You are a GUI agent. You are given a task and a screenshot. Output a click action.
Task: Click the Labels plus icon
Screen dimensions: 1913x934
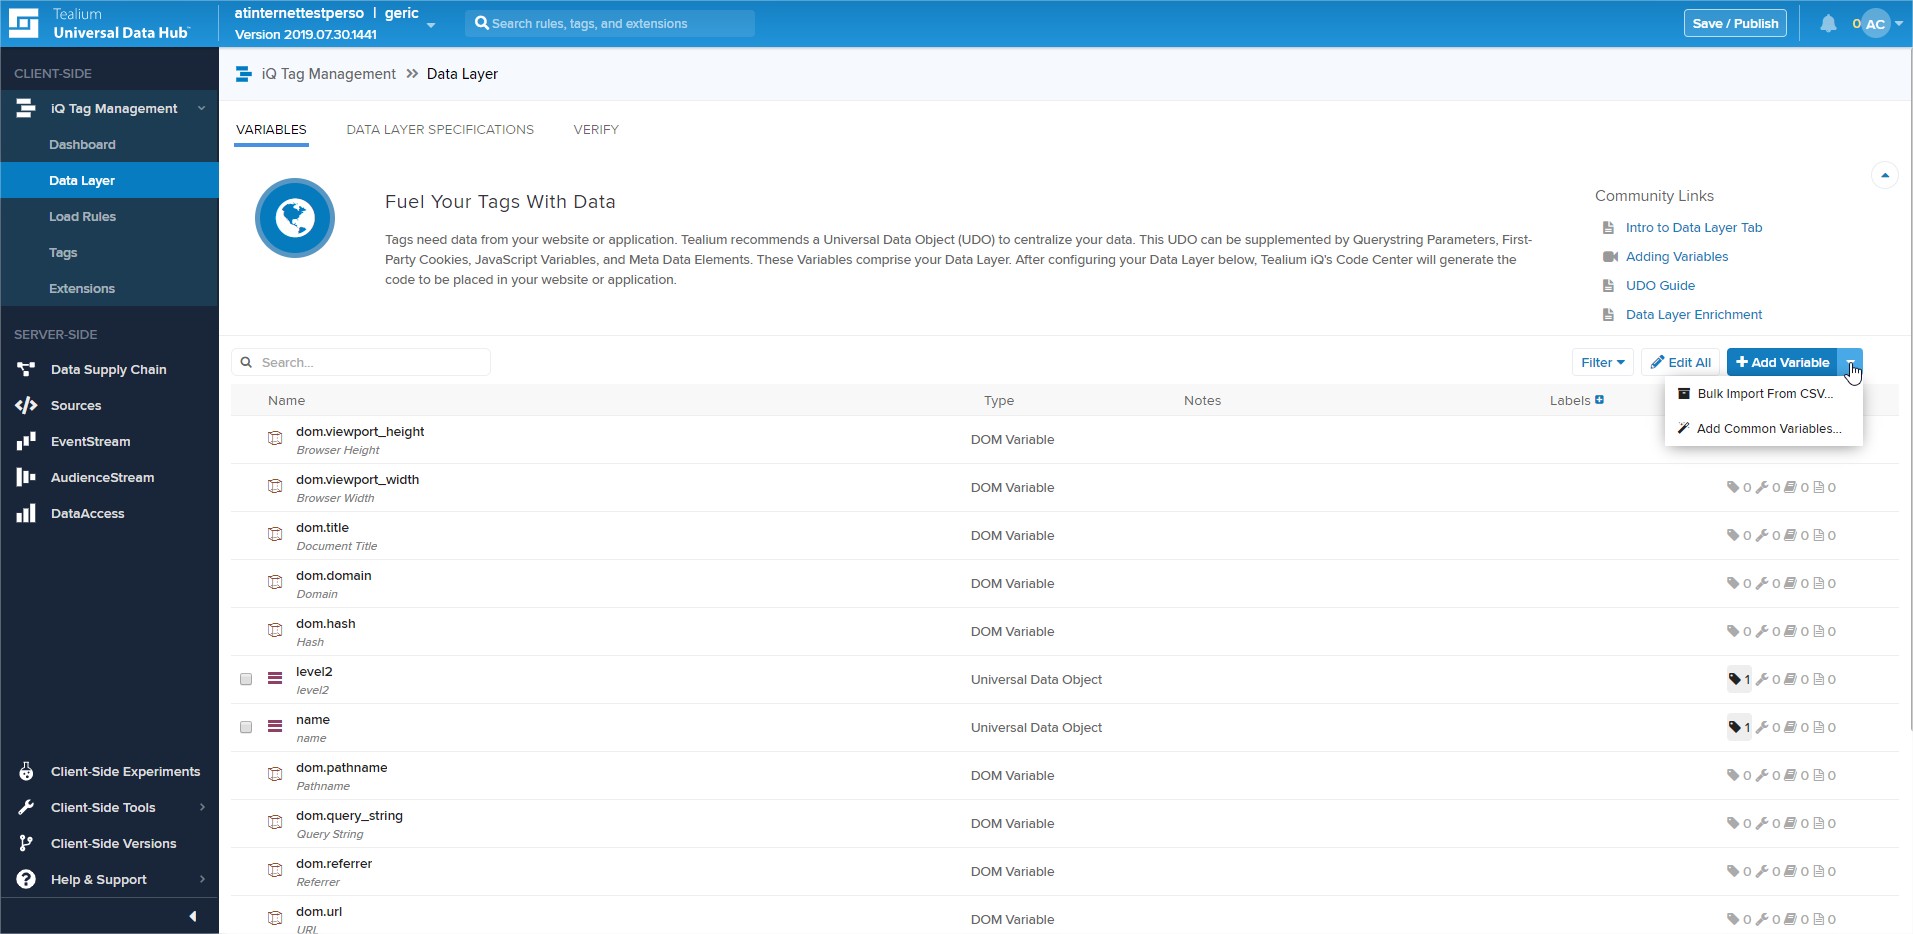pos(1599,400)
